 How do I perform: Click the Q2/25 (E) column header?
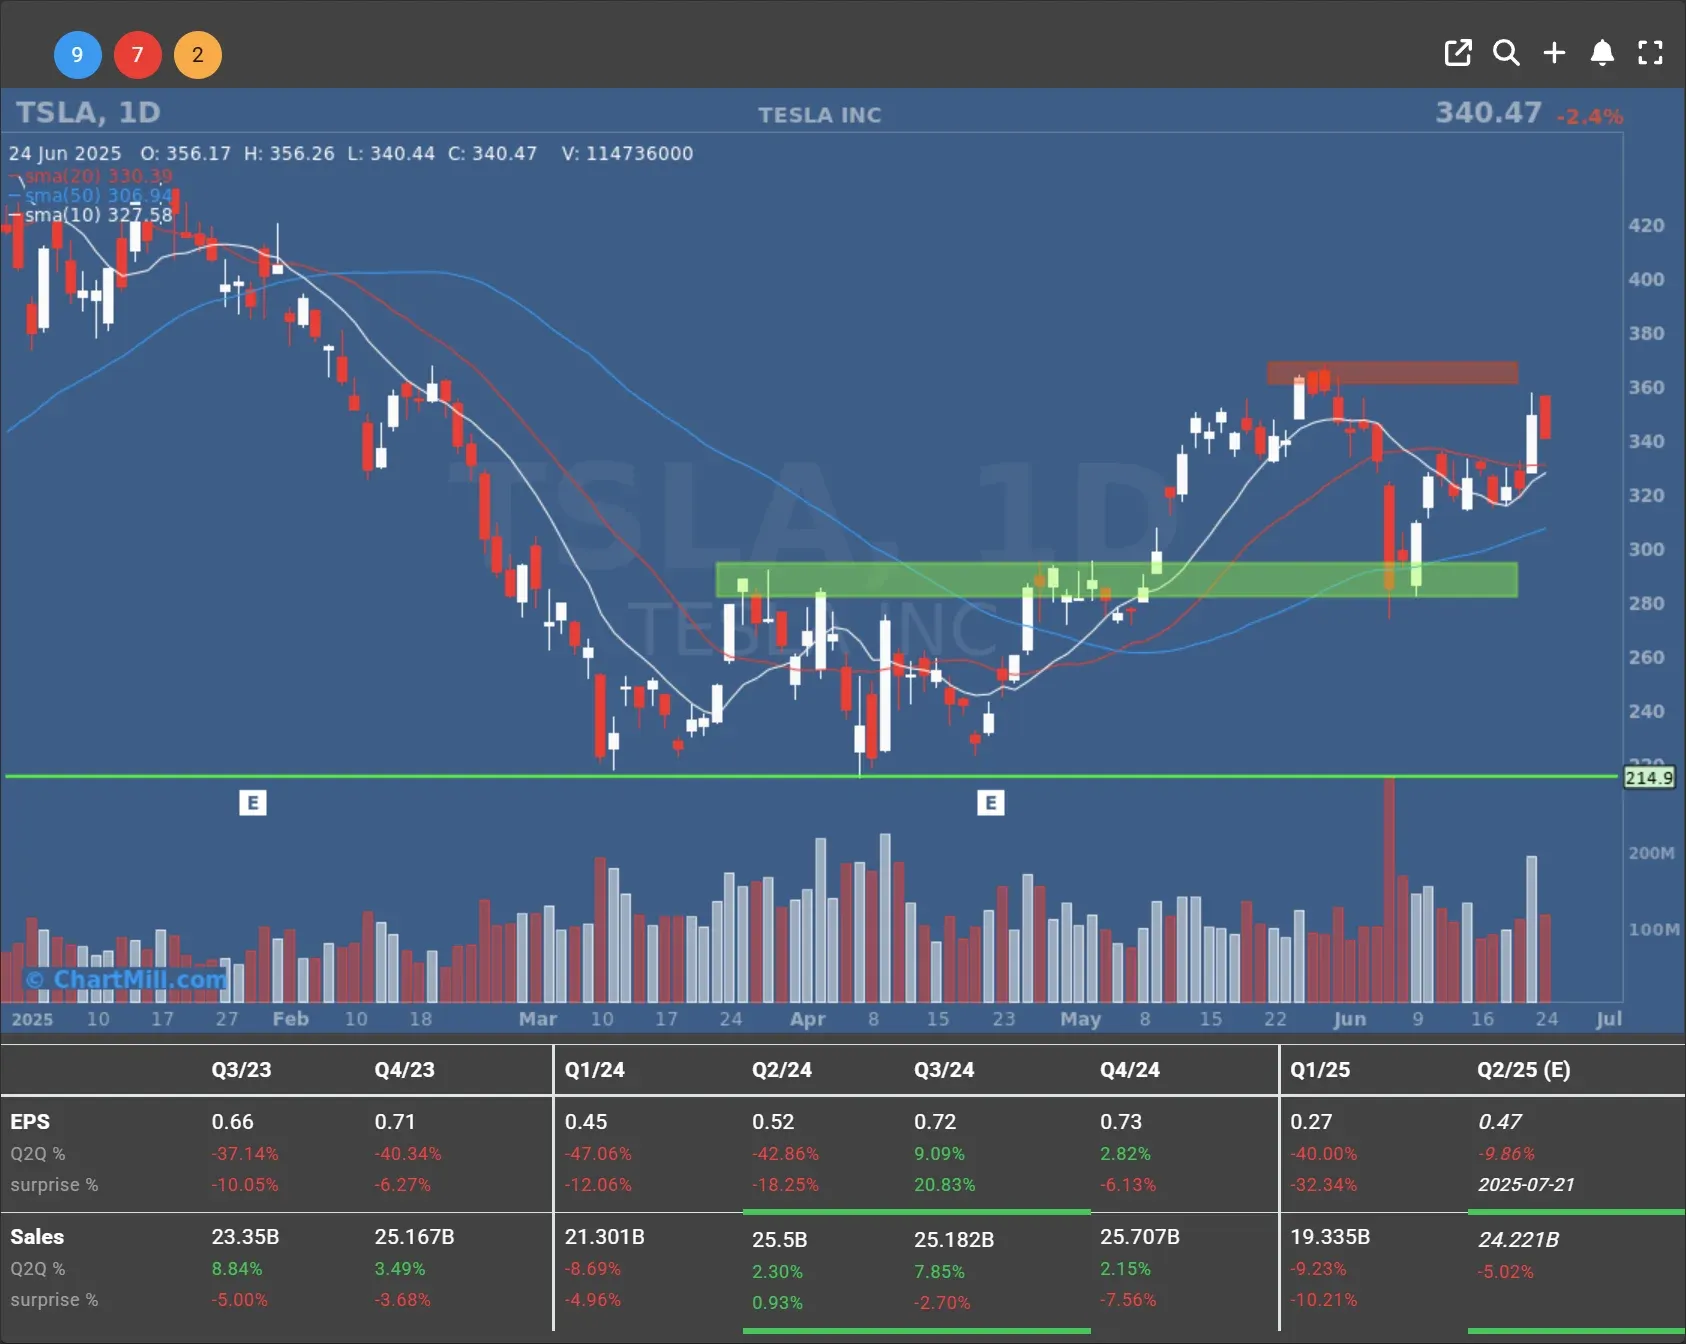pos(1524,1070)
